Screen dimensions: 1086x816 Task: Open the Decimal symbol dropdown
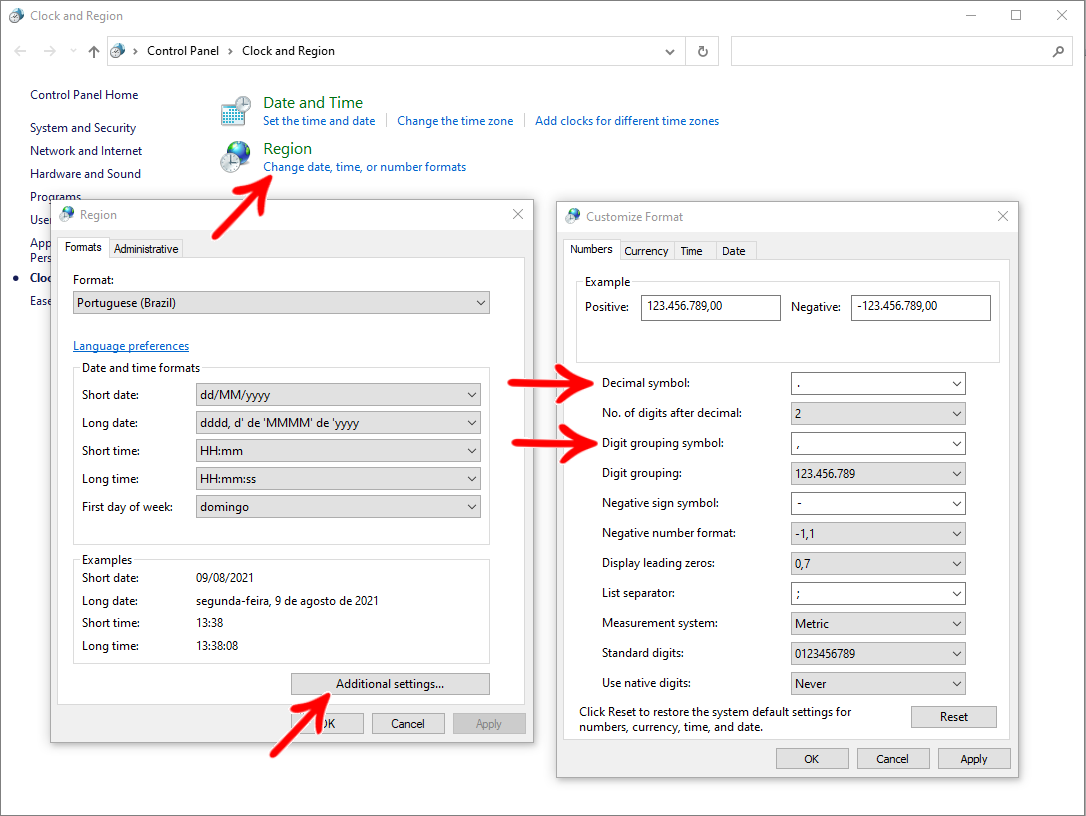(878, 384)
